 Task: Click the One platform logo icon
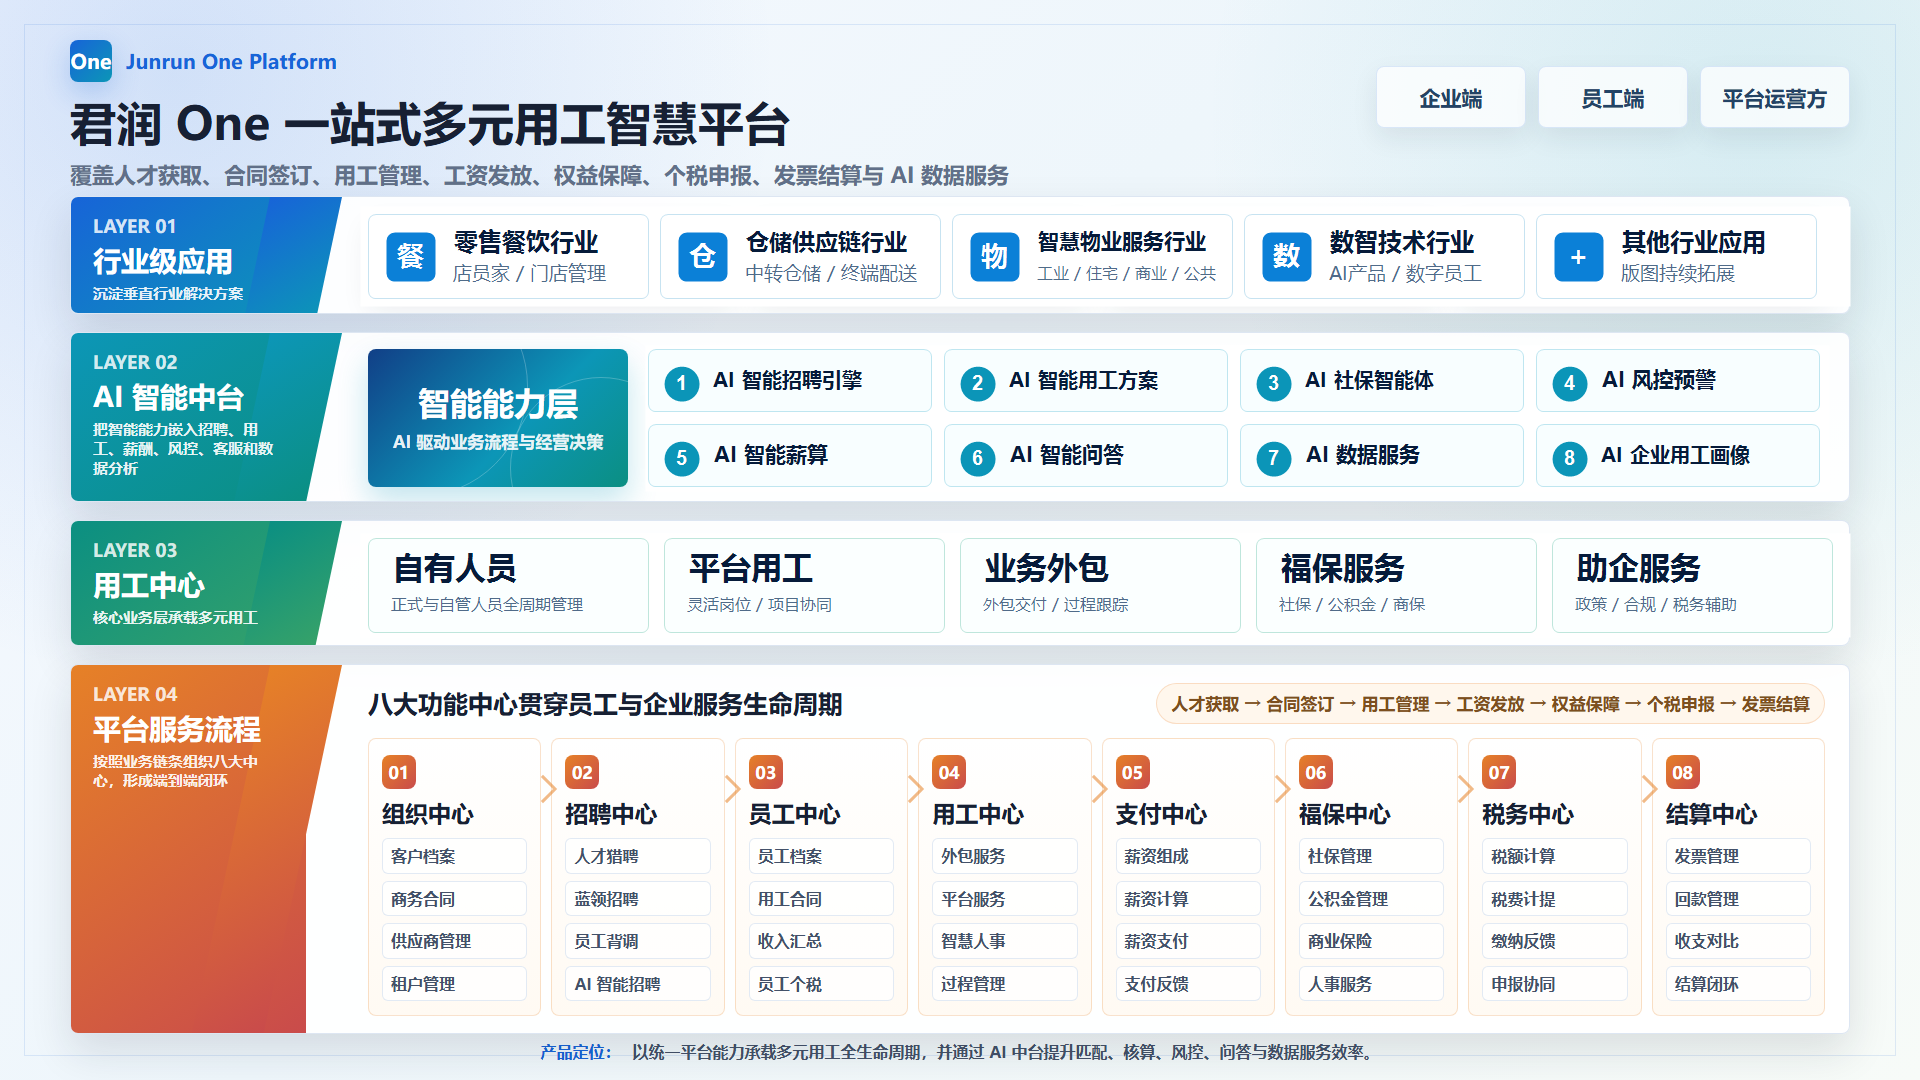point(91,61)
